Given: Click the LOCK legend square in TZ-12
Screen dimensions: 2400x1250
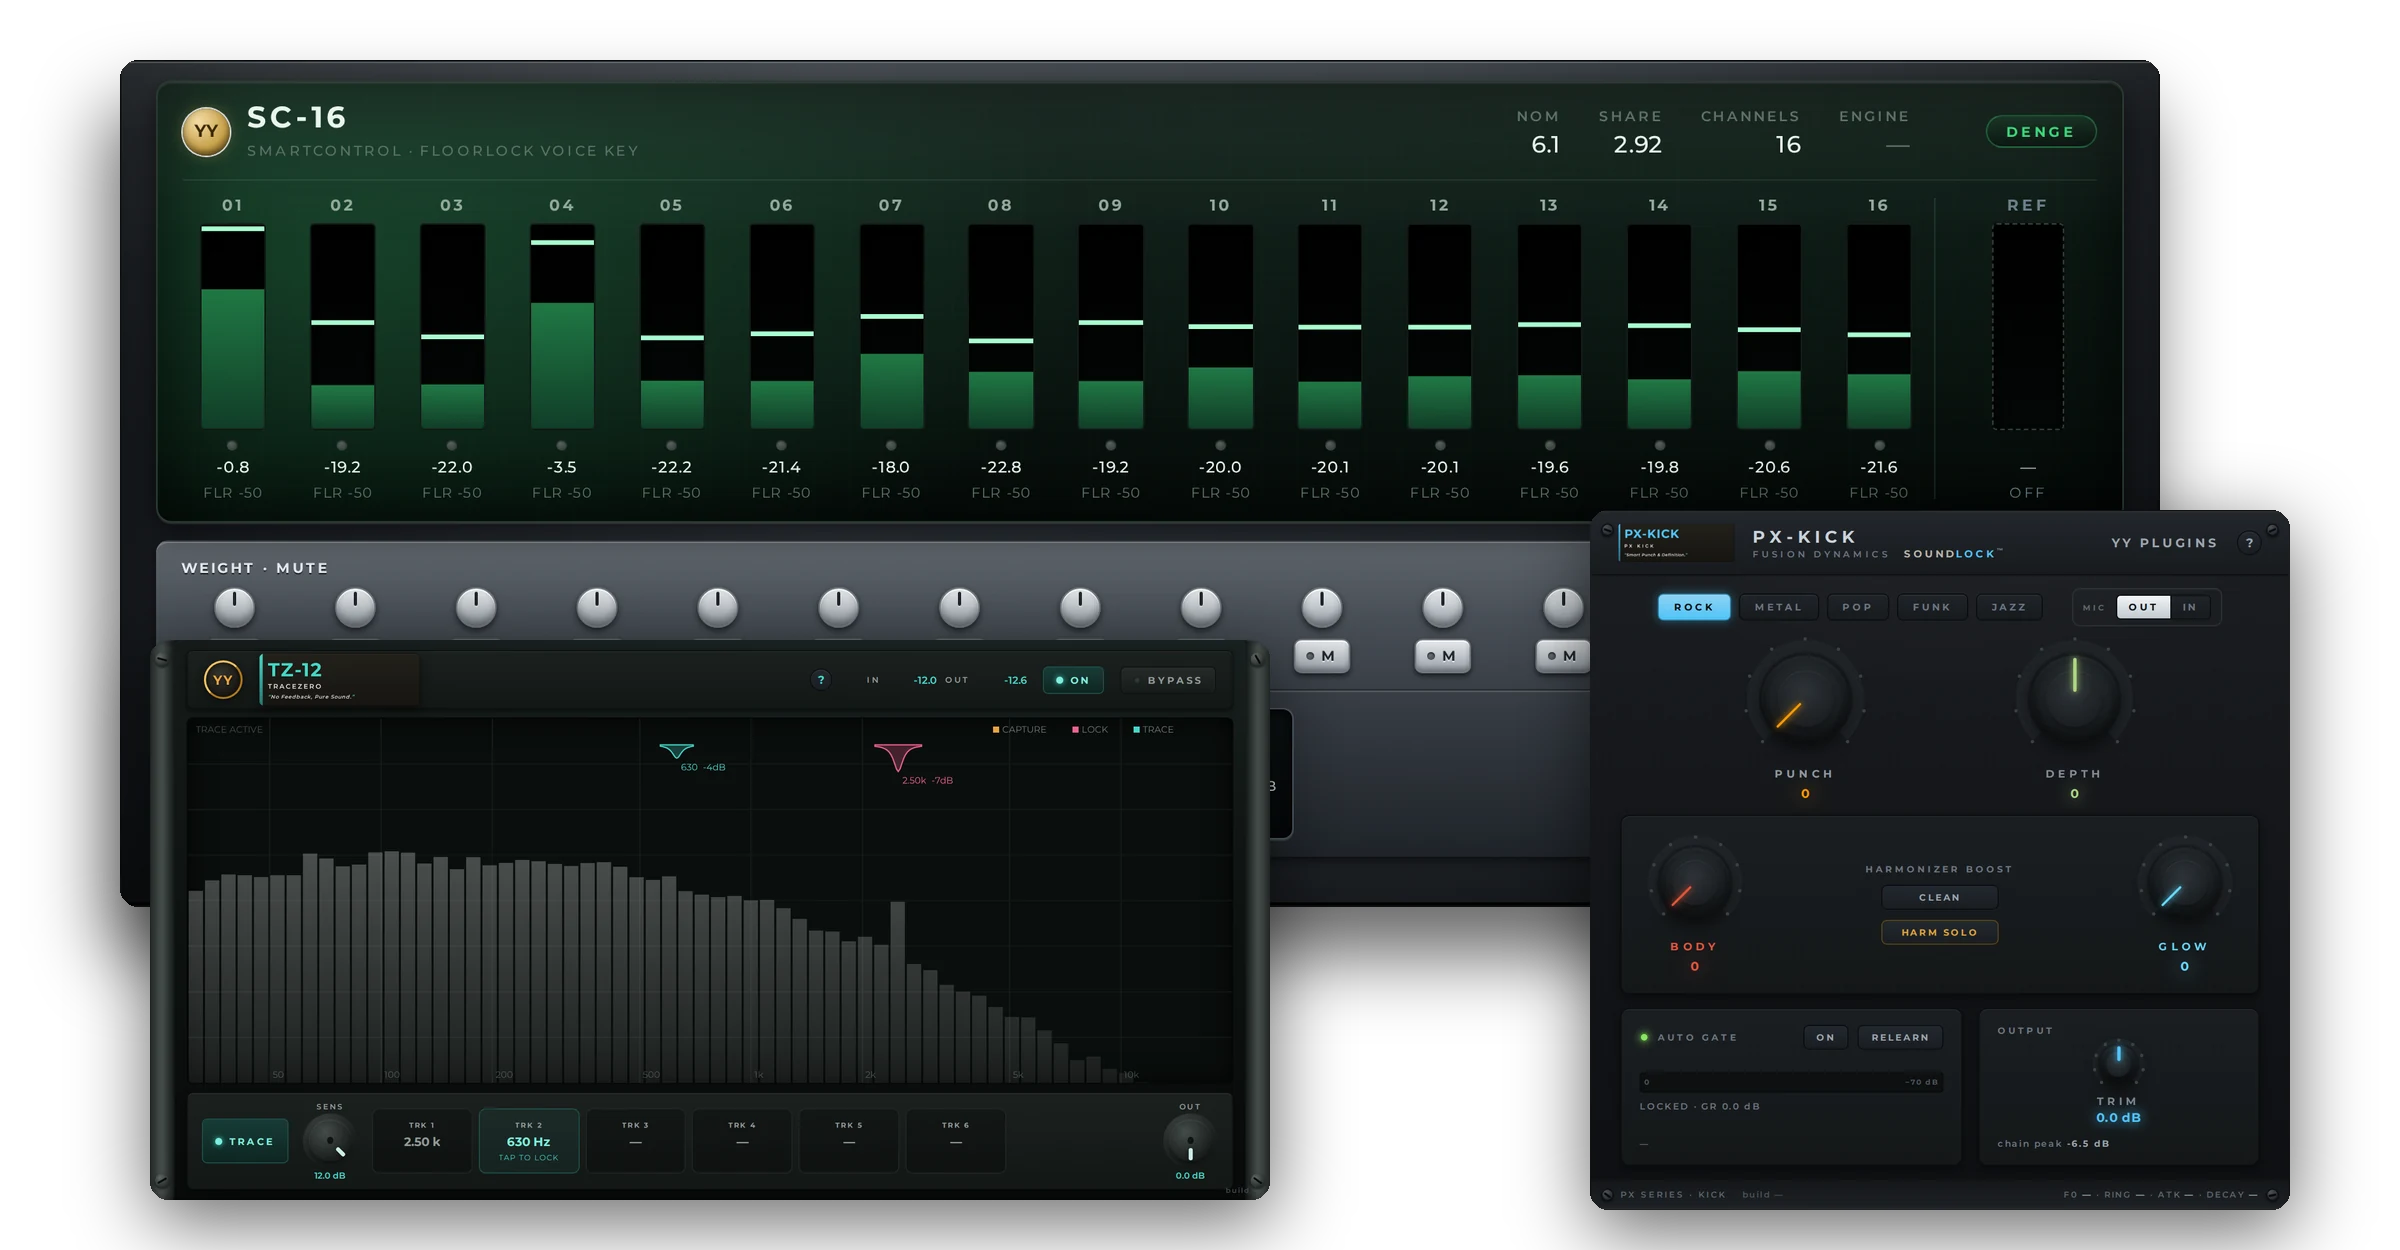Looking at the screenshot, I should tap(1075, 730).
